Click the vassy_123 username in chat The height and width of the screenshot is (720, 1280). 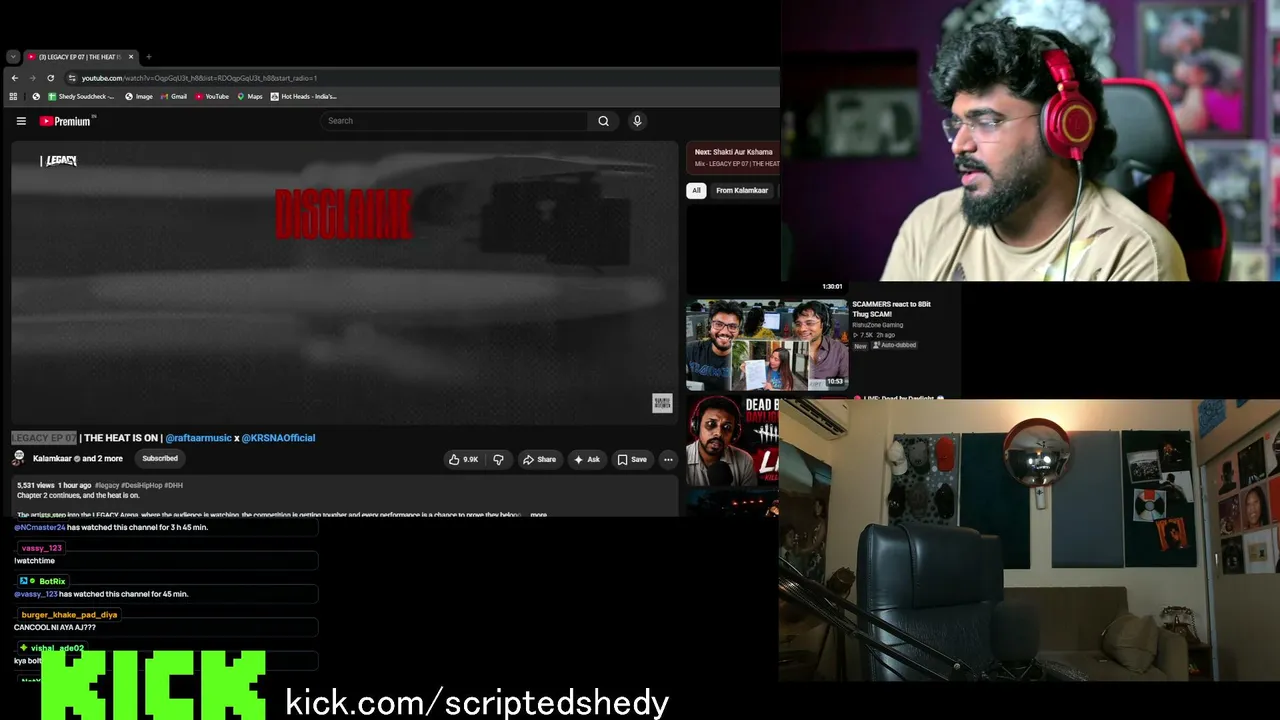[42, 548]
